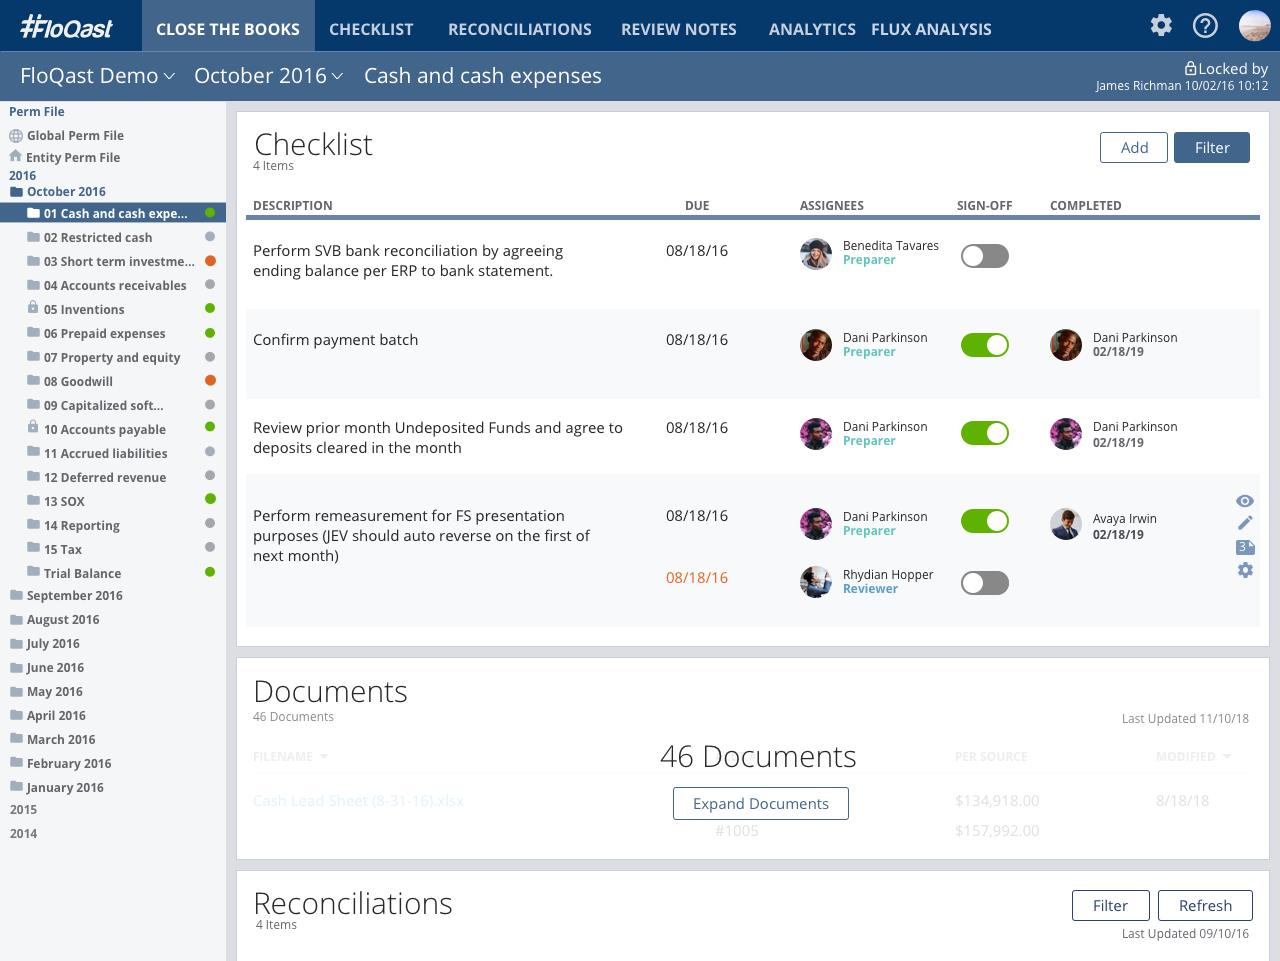Expand the September 2016 folder

(66, 595)
